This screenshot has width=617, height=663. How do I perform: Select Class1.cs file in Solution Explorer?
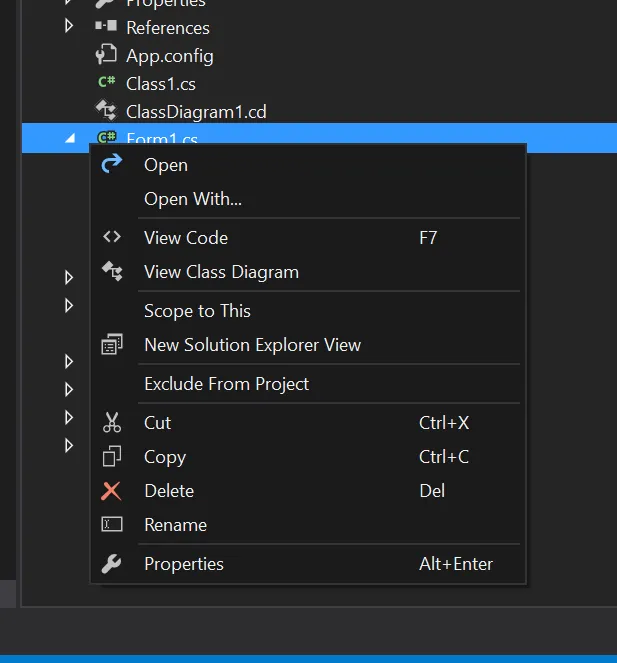pyautogui.click(x=160, y=84)
